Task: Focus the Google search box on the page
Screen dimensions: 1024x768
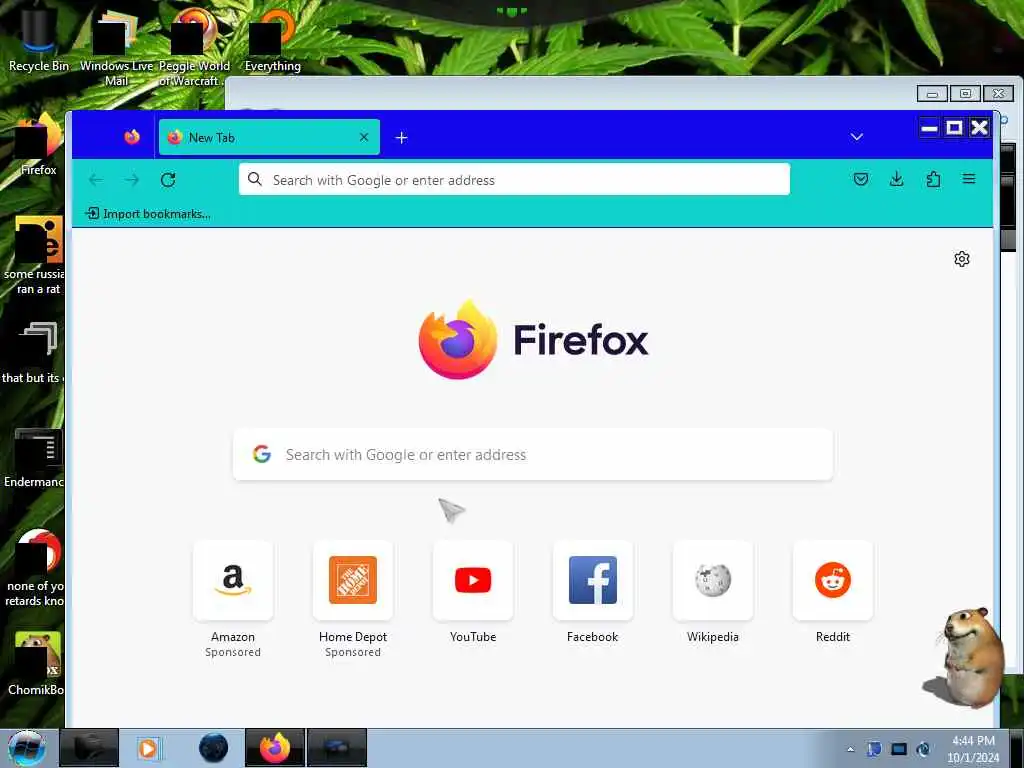Action: [533, 455]
